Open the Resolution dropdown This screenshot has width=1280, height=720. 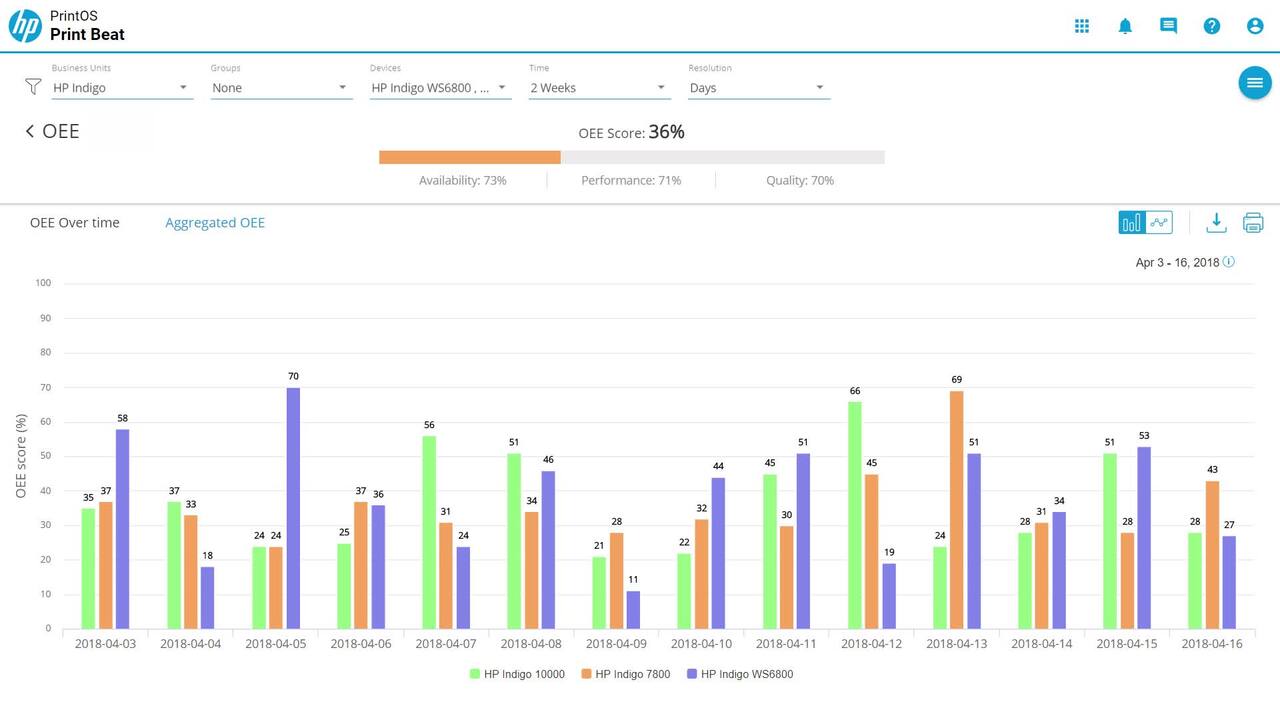click(x=759, y=88)
